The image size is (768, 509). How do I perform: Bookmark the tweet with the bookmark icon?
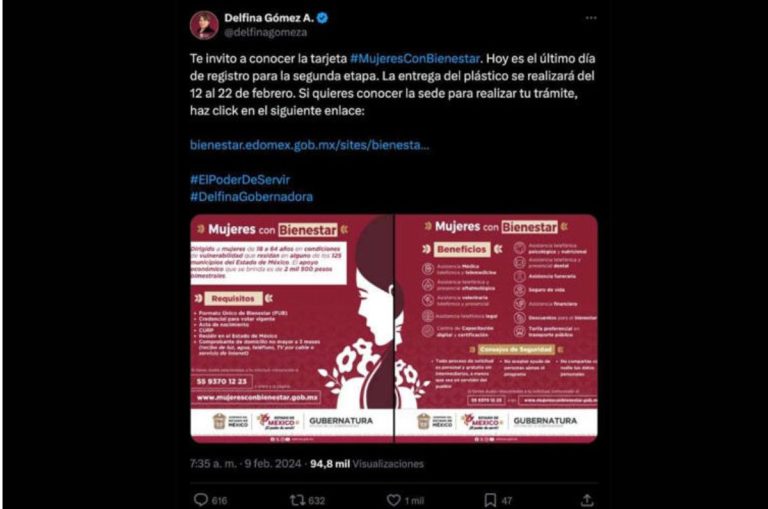(490, 500)
